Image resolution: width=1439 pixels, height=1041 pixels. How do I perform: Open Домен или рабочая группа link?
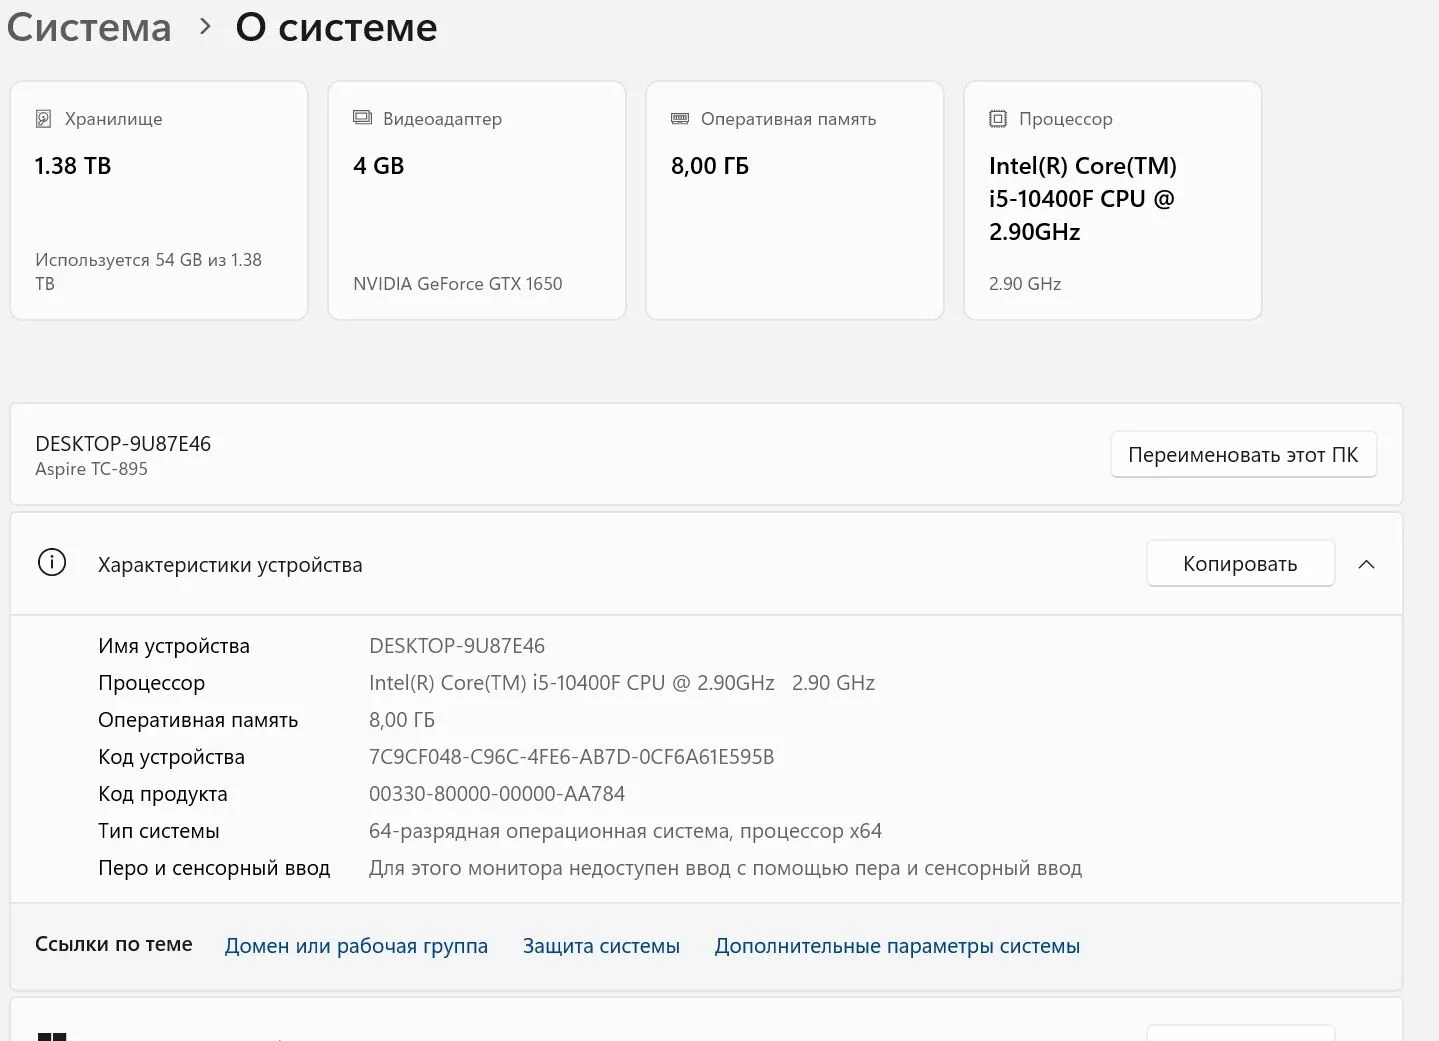[356, 946]
